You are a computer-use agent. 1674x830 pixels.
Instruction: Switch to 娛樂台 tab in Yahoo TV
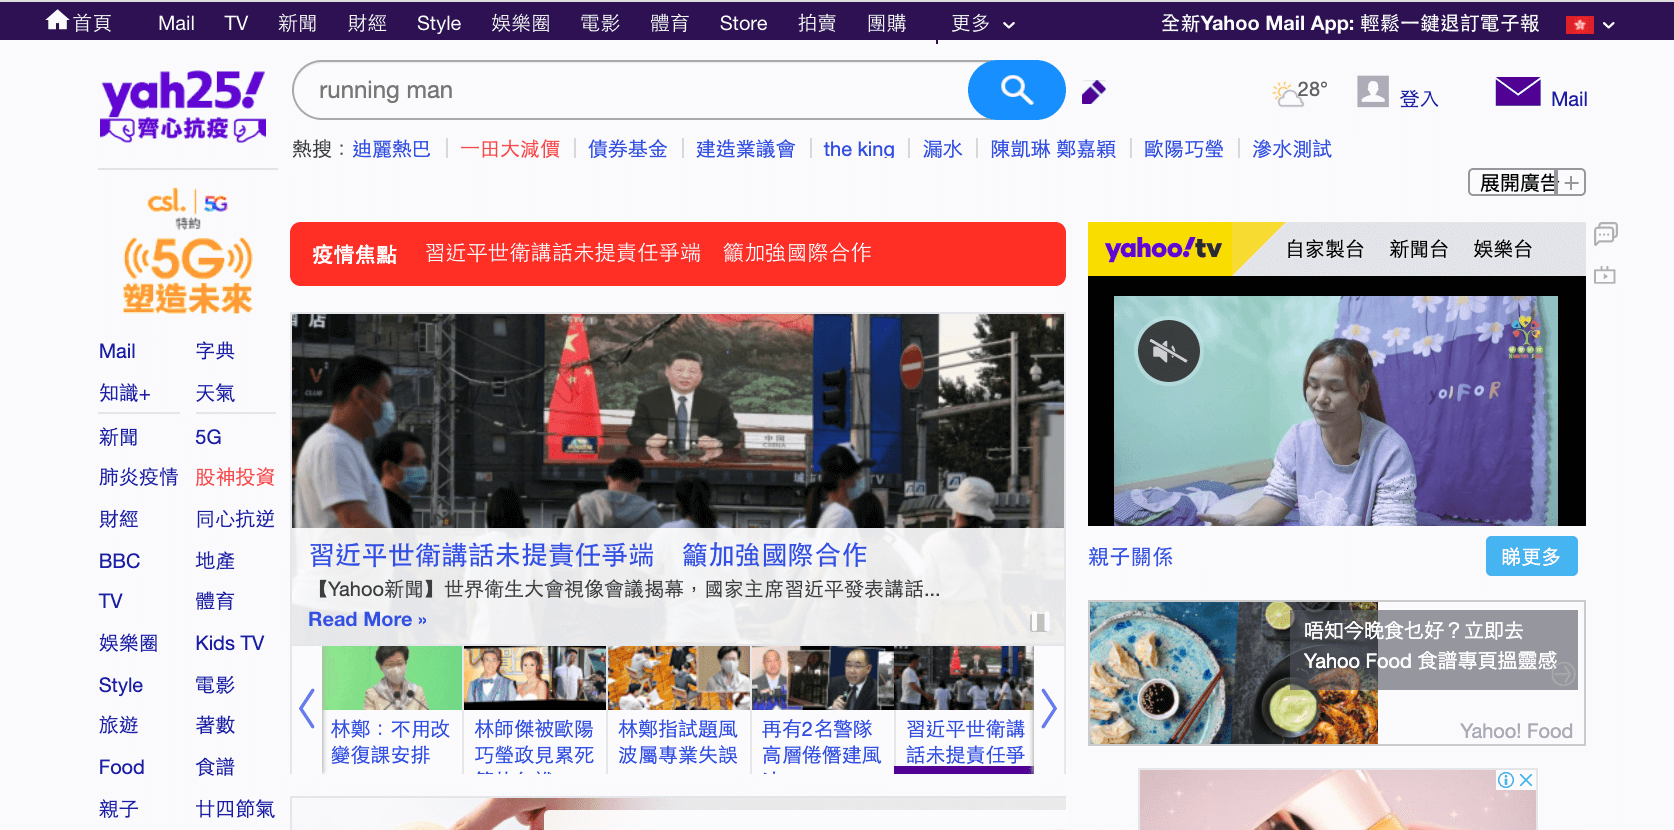[x=1502, y=249]
